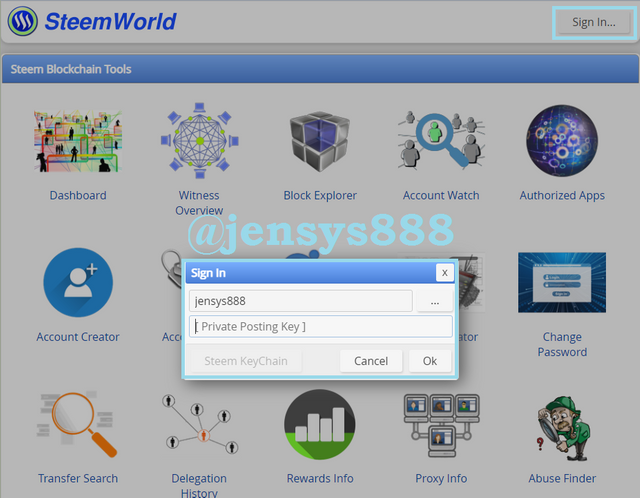The image size is (640, 498).
Task: Open the Block Explorer cube icon
Action: (320, 141)
